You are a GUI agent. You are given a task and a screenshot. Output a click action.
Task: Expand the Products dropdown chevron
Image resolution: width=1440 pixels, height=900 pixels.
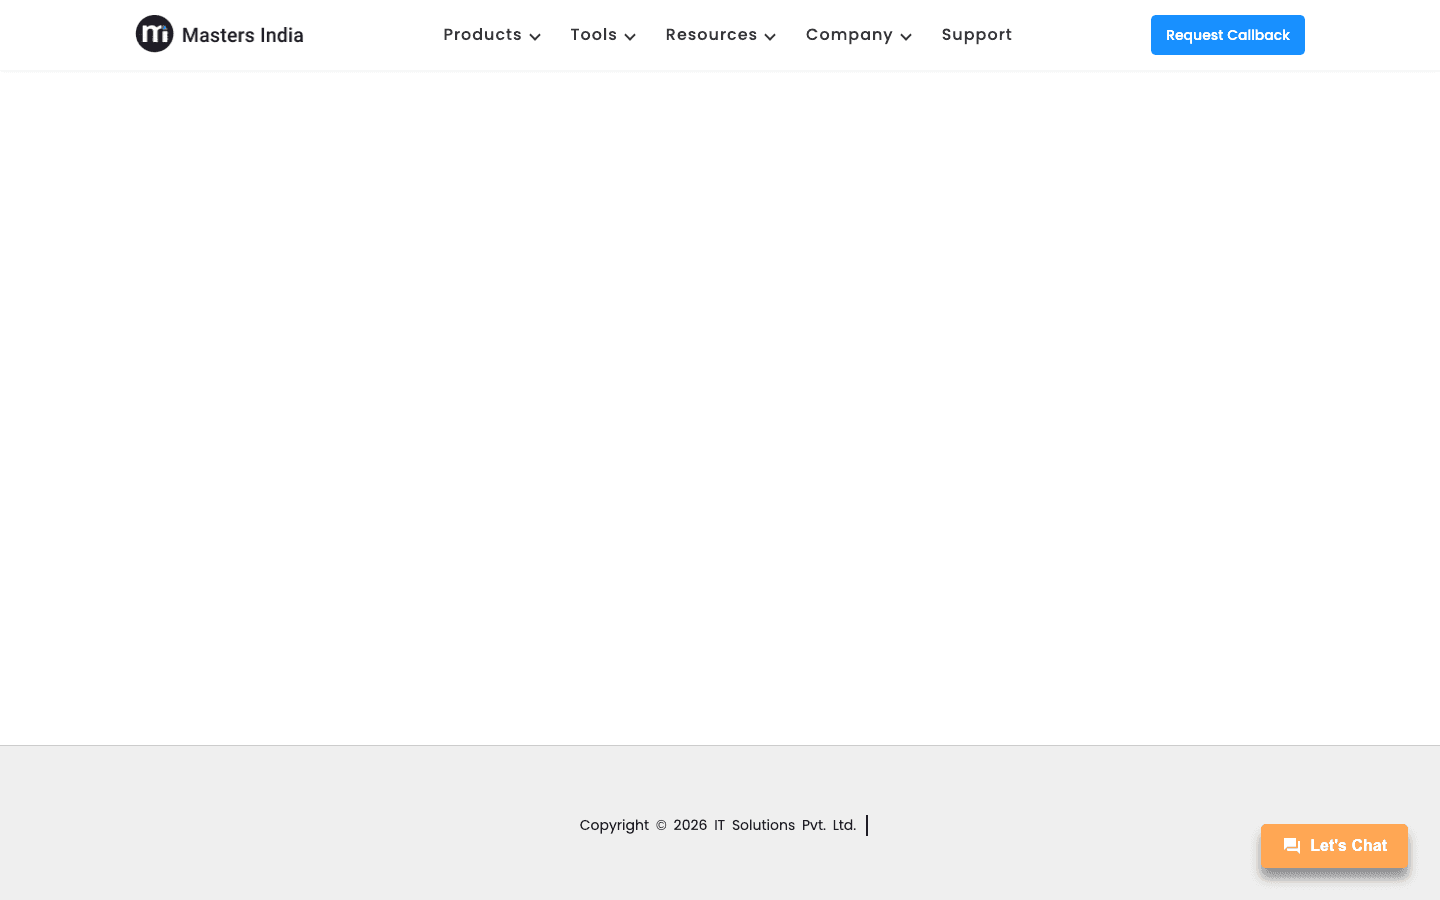[535, 37]
